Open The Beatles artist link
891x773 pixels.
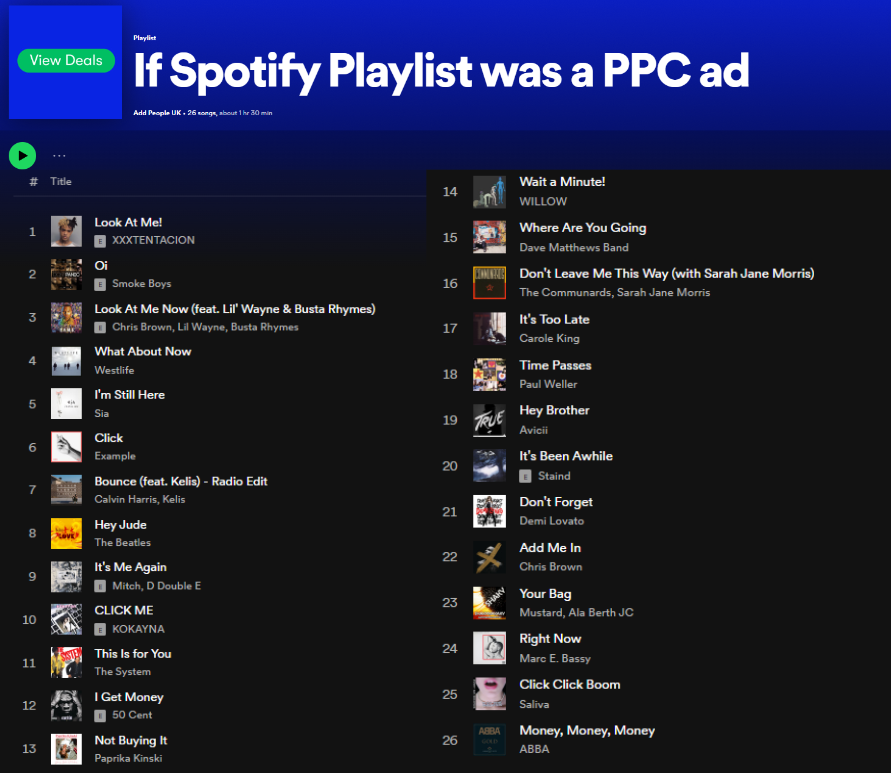tap(123, 542)
